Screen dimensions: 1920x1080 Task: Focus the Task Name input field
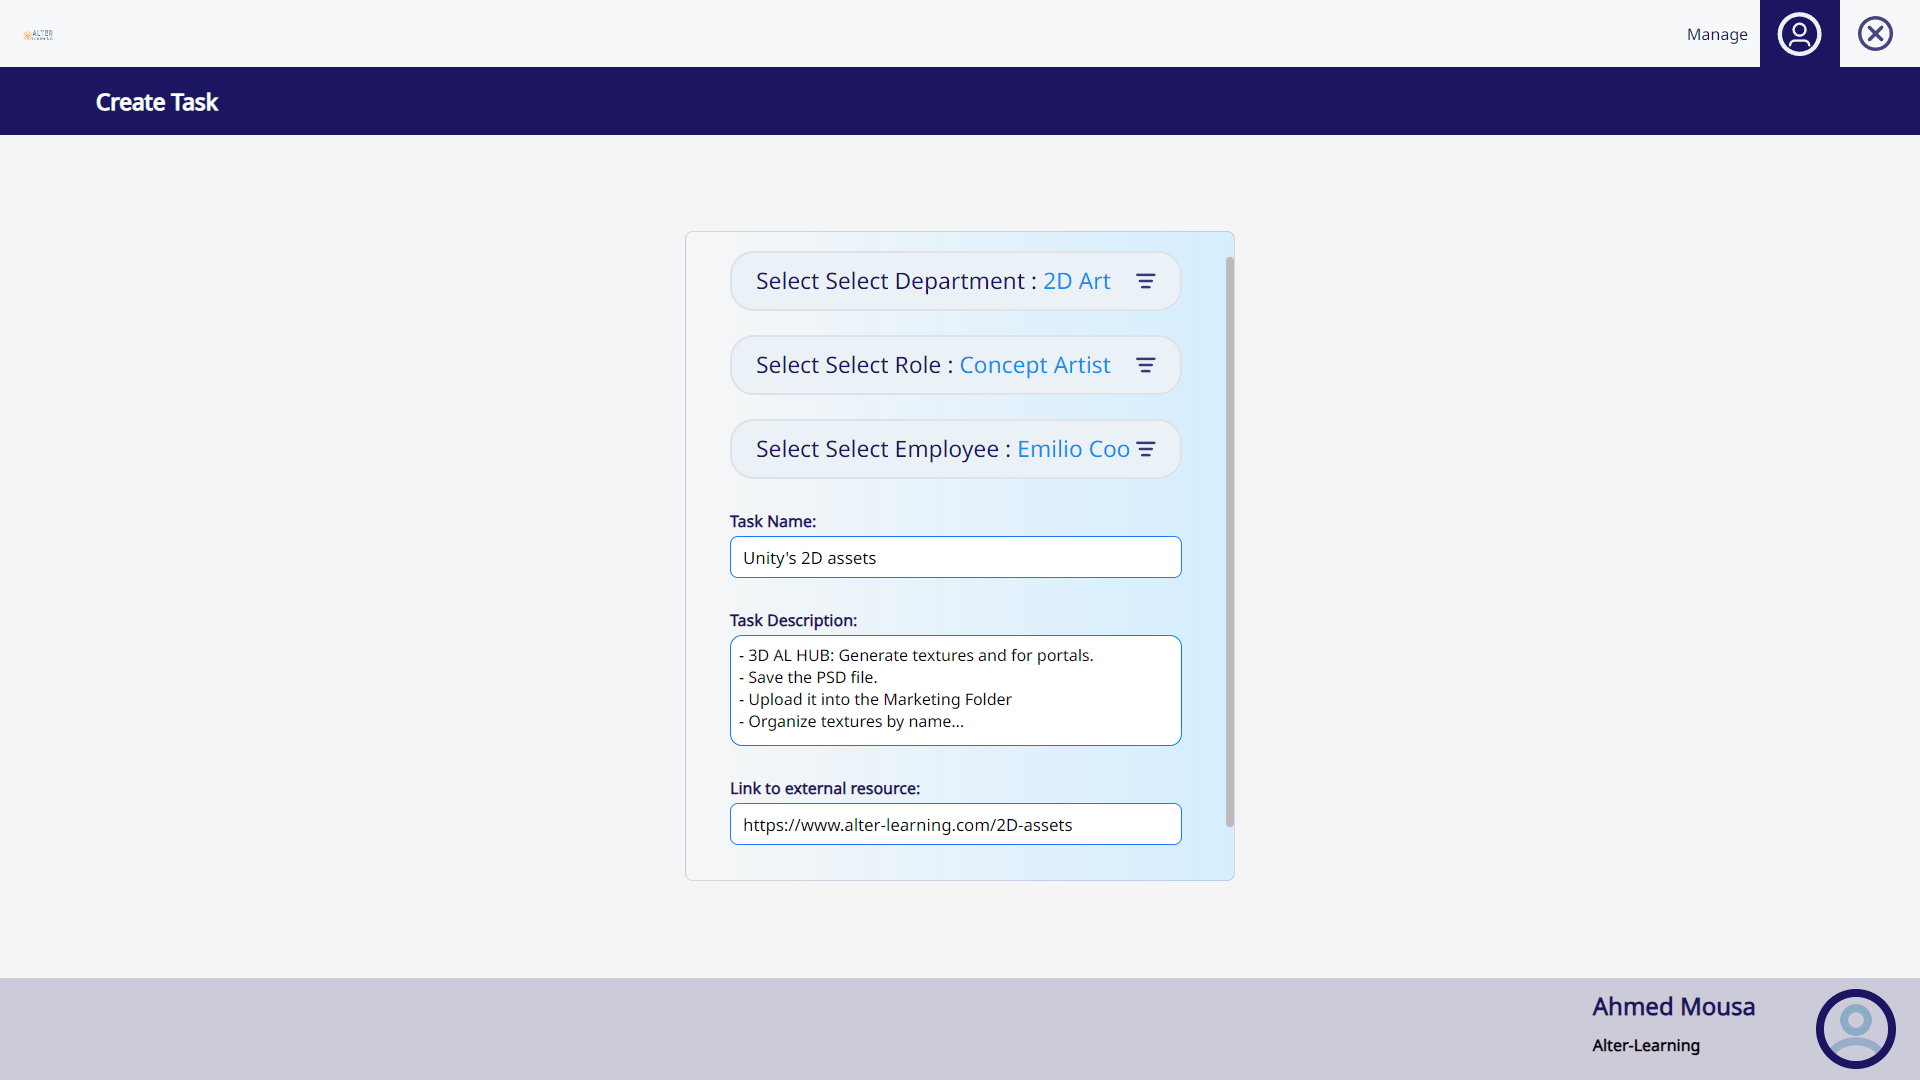[x=955, y=558]
